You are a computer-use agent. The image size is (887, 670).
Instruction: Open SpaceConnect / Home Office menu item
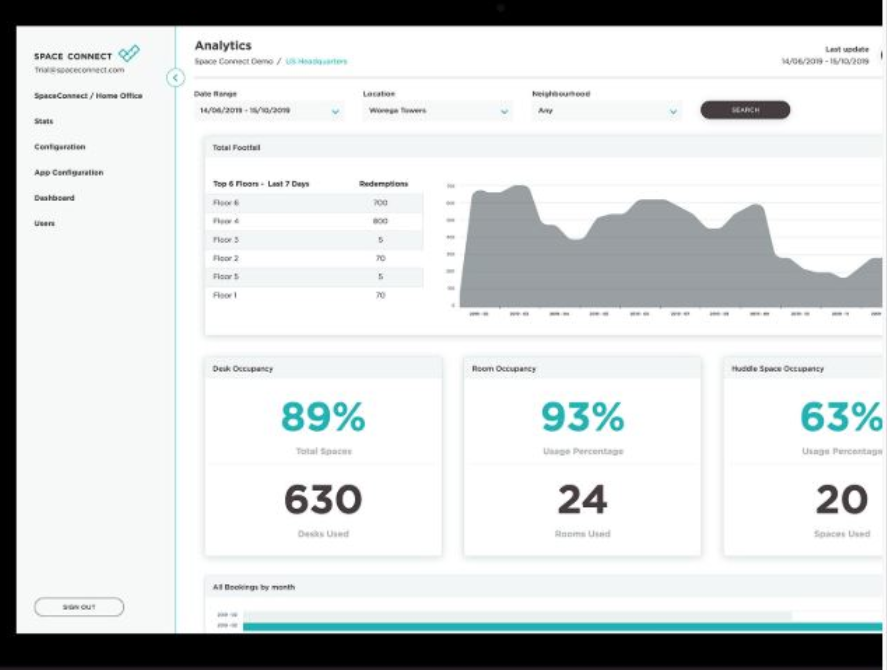point(88,96)
